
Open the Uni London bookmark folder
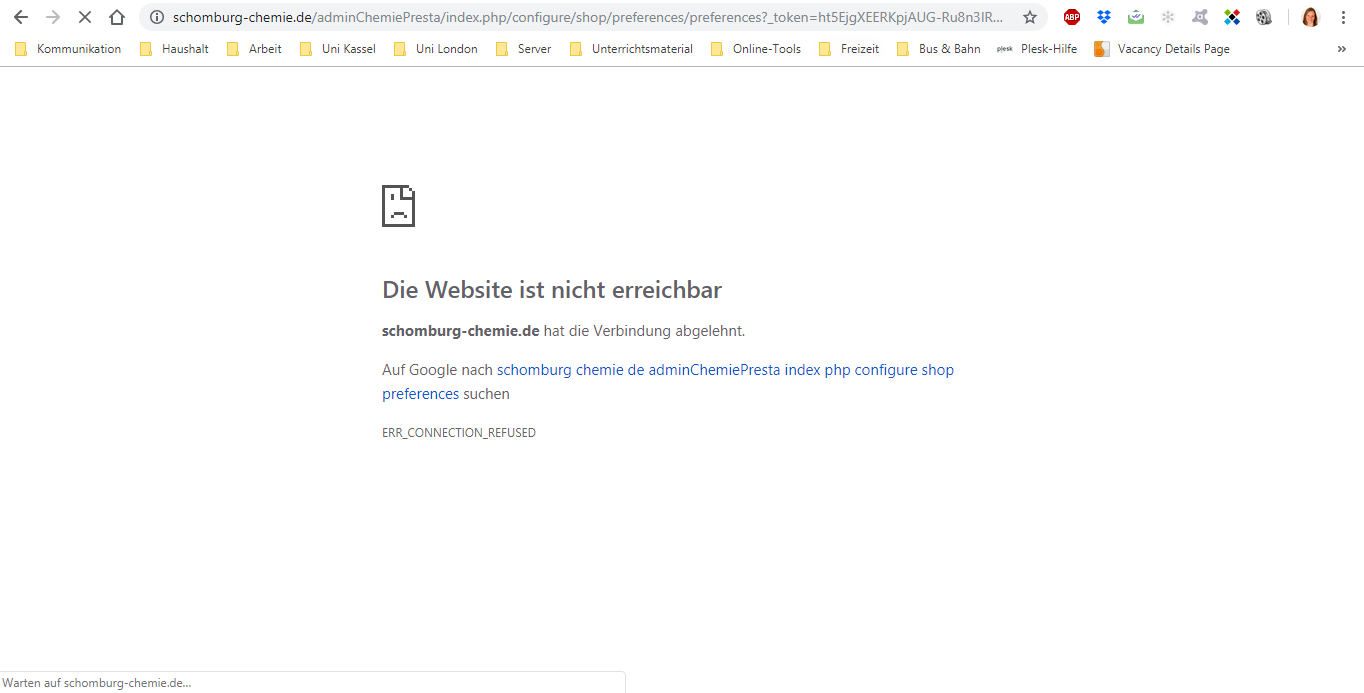tap(435, 49)
